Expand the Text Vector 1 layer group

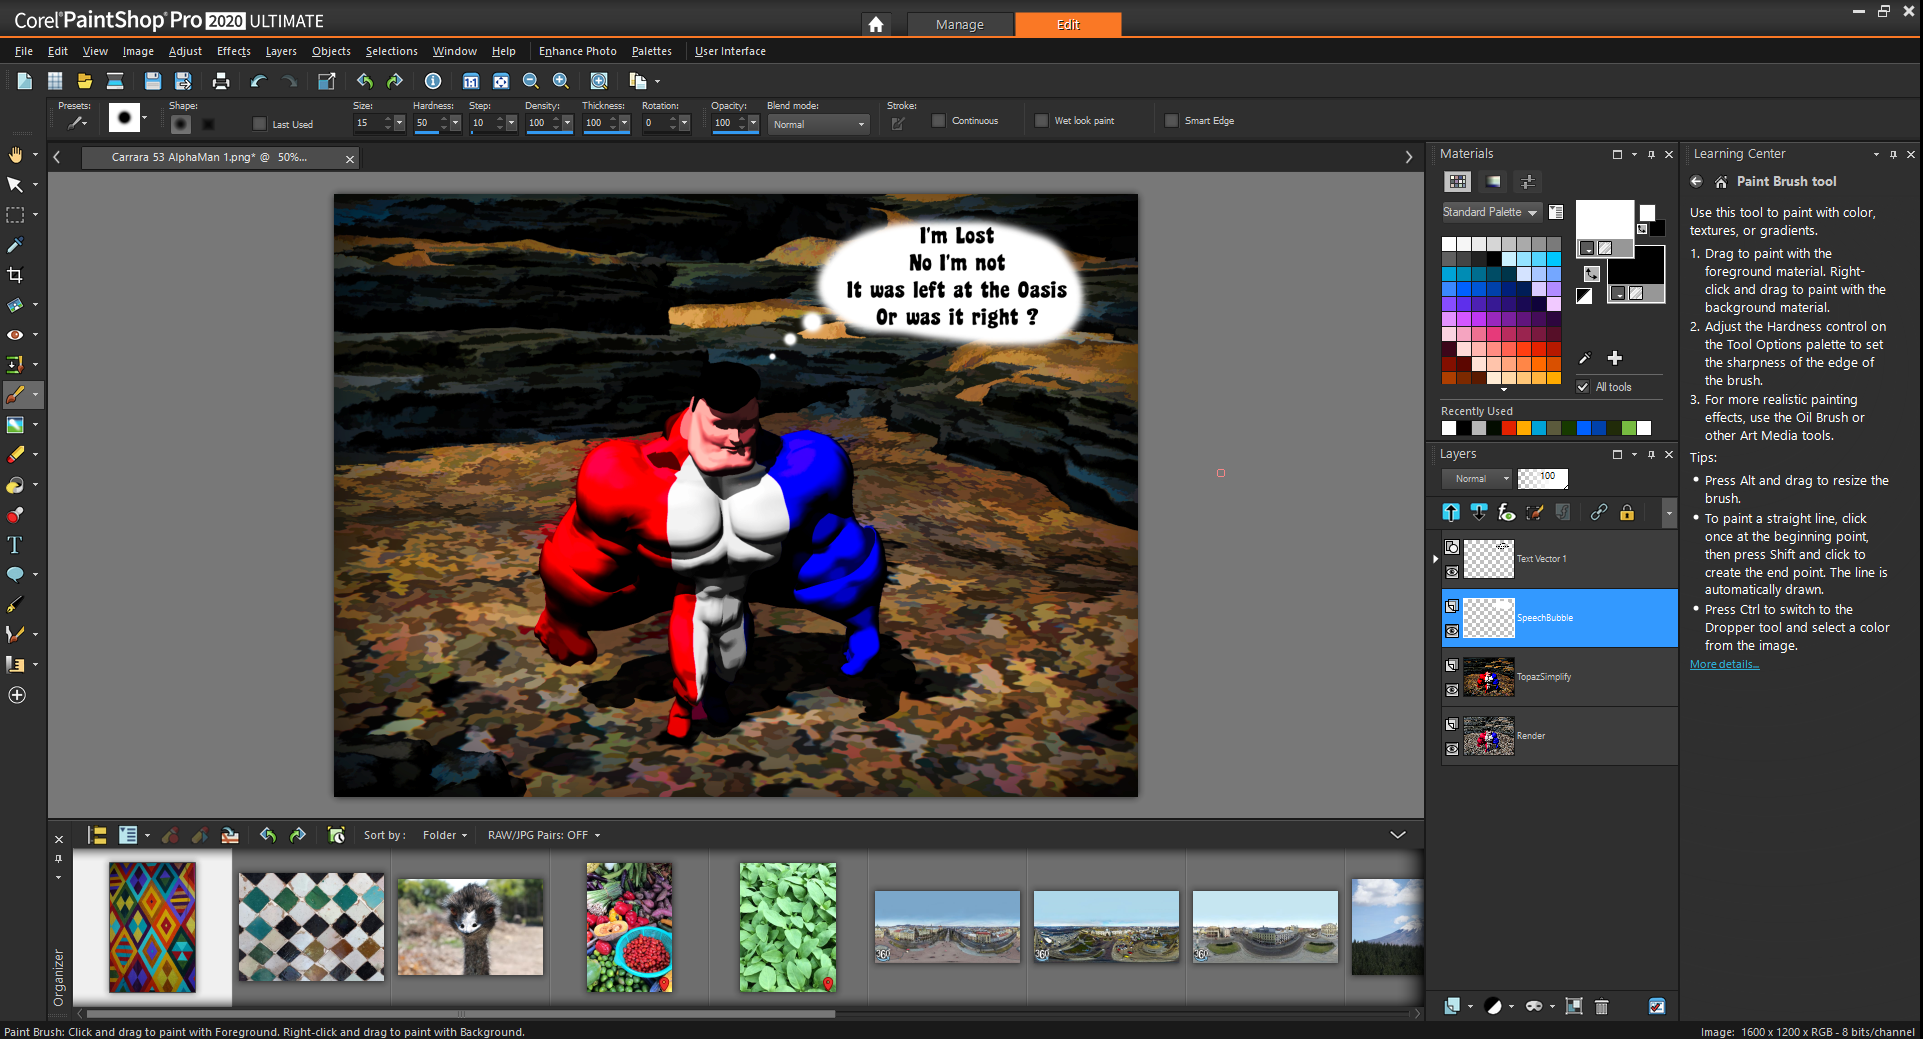(x=1436, y=559)
